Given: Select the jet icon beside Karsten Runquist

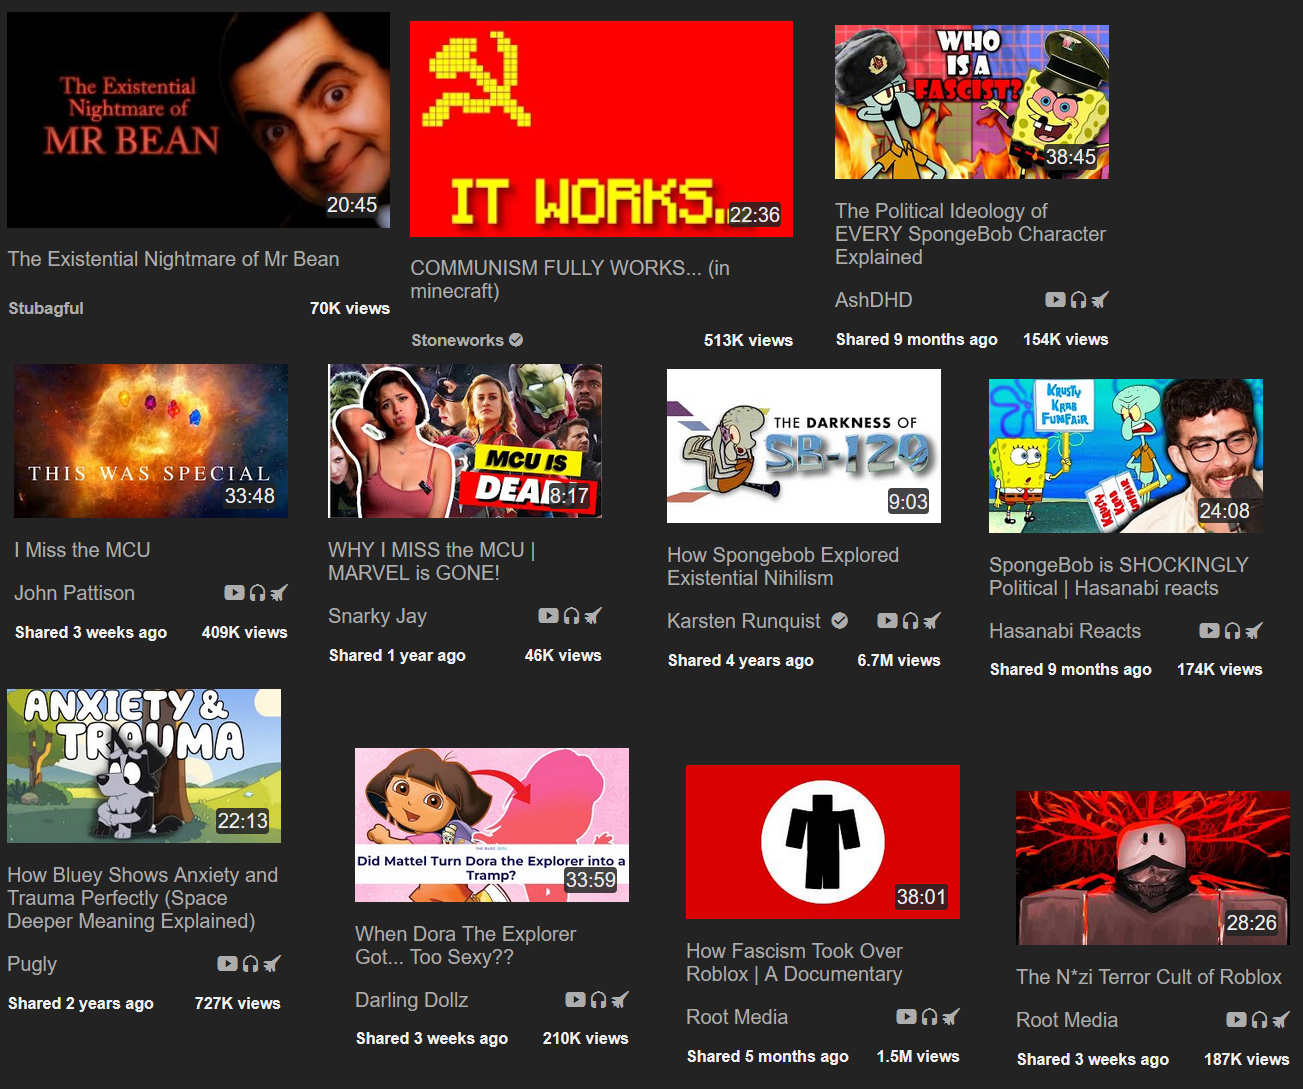Looking at the screenshot, I should 932,620.
